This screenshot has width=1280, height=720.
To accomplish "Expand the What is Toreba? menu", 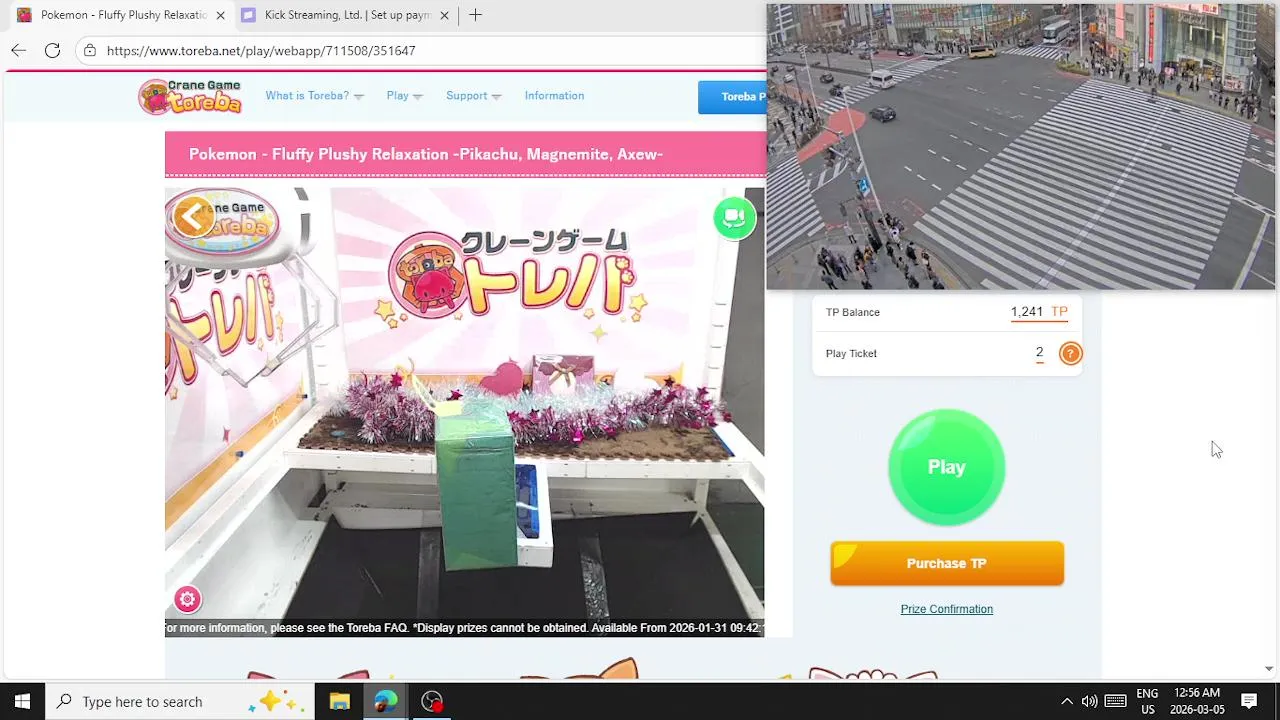I will (x=314, y=96).
